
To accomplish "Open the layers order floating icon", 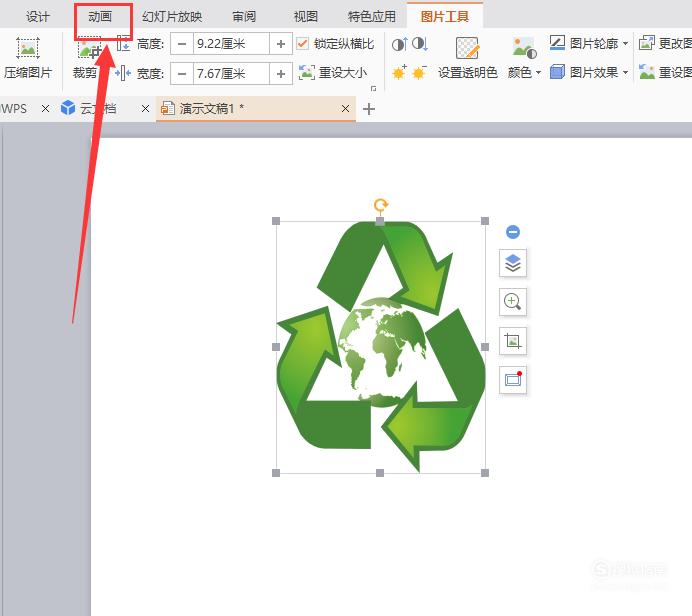I will tap(513, 263).
